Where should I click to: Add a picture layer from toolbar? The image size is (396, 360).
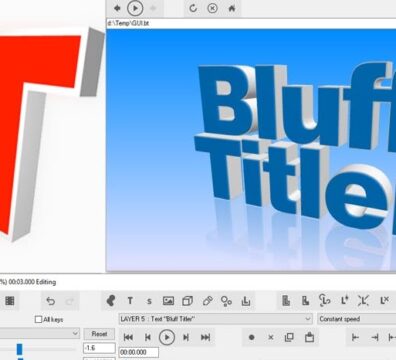point(168,301)
